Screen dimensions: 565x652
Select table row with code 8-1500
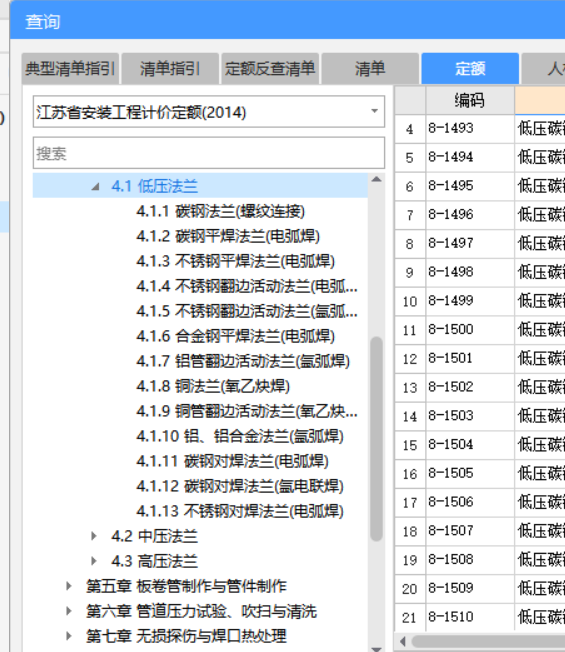(x=480, y=330)
